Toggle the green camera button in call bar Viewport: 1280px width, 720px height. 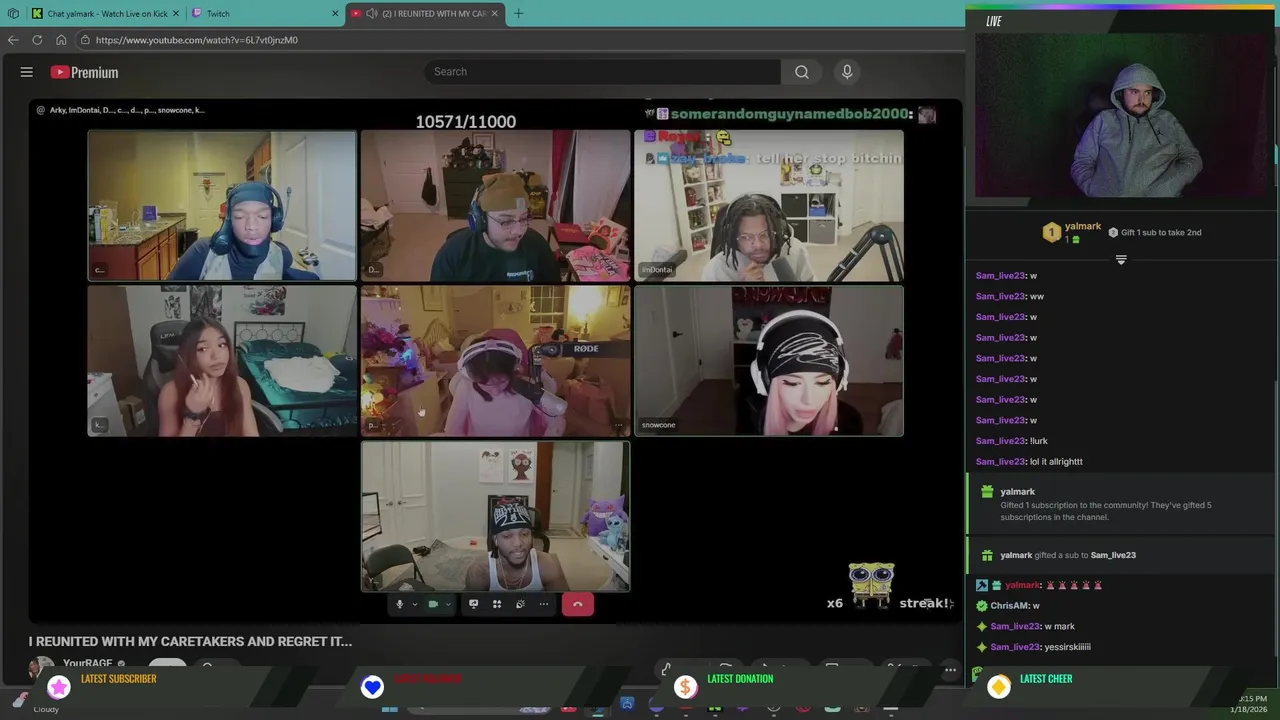(433, 604)
